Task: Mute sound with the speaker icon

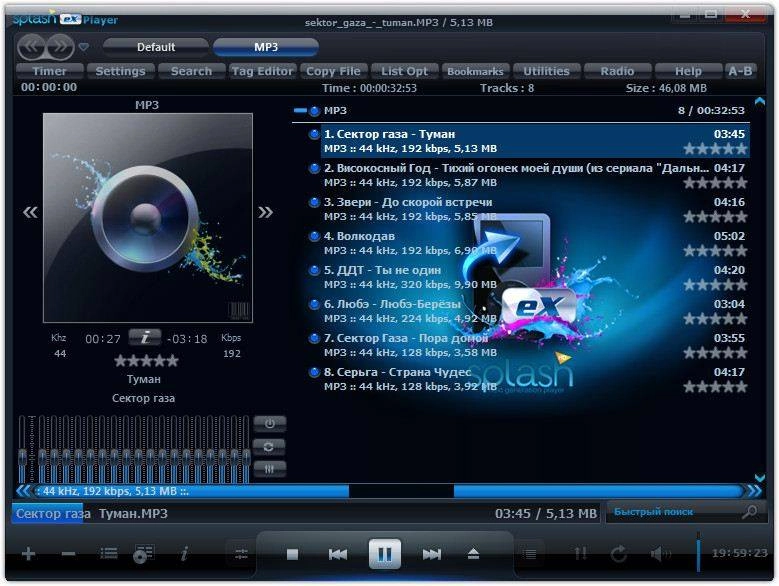Action: (x=660, y=554)
